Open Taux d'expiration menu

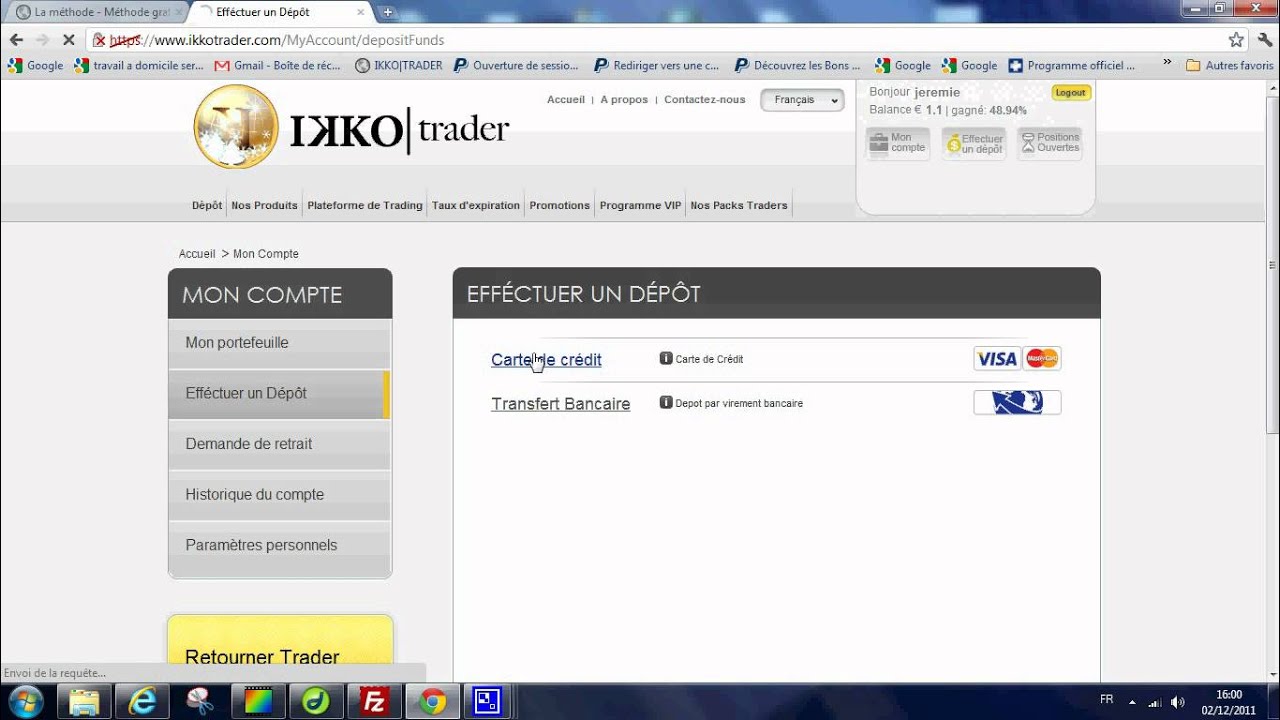click(x=476, y=205)
